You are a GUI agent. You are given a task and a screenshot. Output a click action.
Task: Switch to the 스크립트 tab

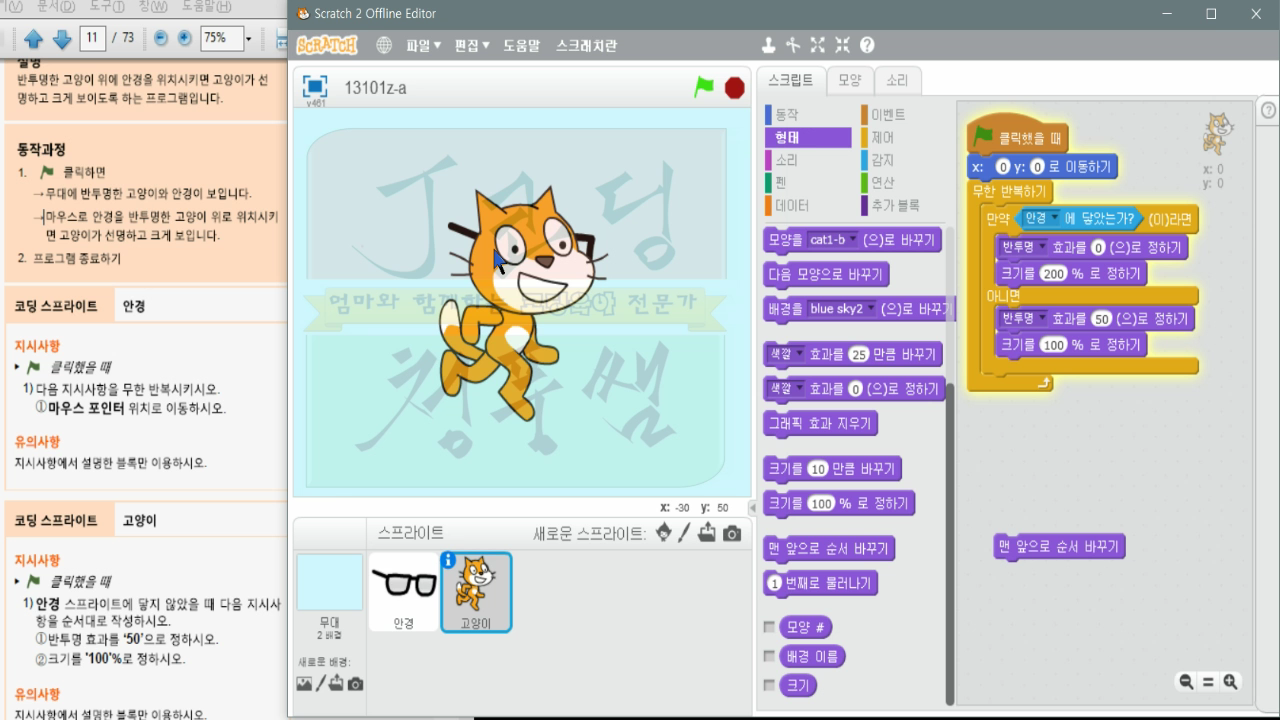(790, 81)
